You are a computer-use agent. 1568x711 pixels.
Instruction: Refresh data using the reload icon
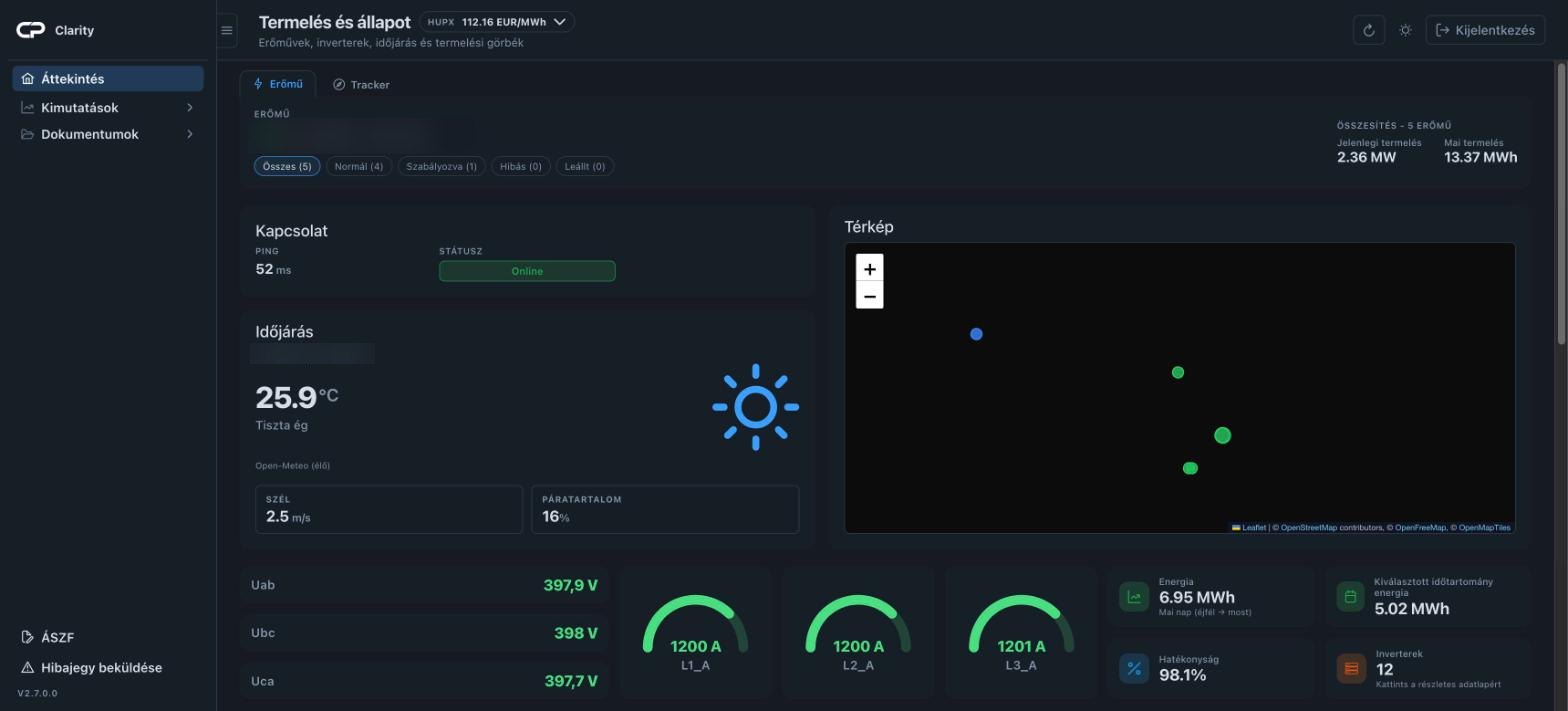(x=1369, y=30)
